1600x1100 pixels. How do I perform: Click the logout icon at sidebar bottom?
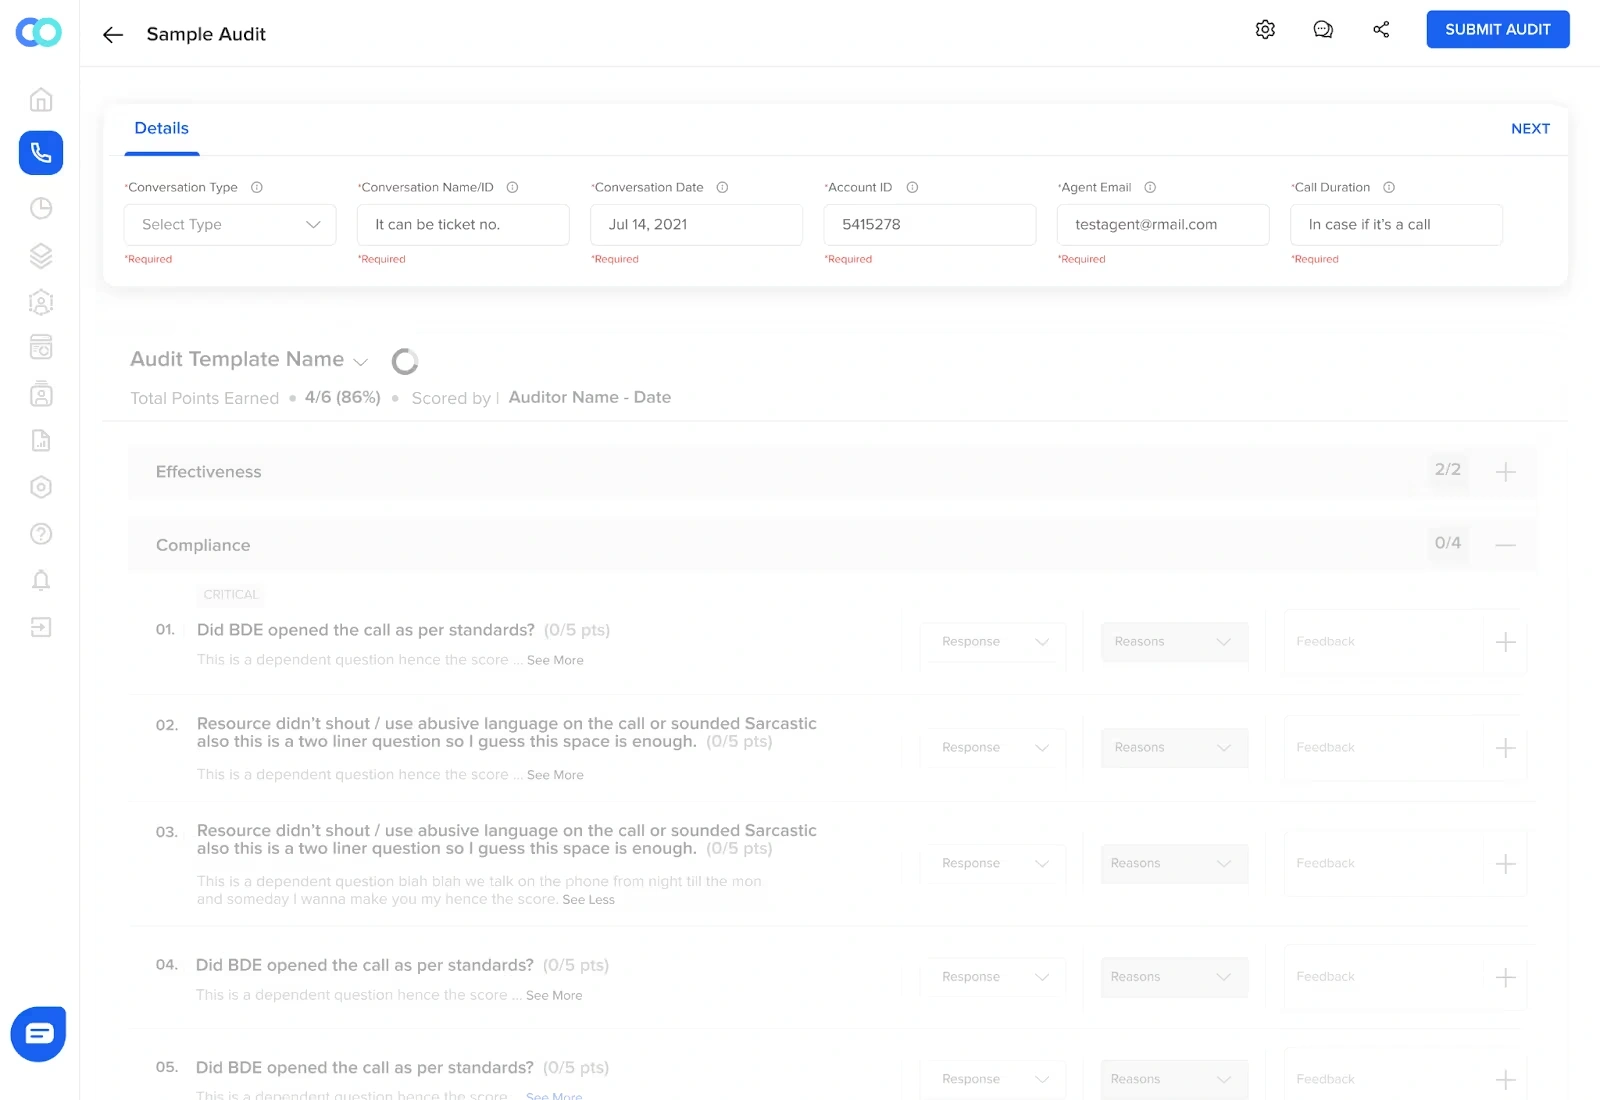click(40, 627)
